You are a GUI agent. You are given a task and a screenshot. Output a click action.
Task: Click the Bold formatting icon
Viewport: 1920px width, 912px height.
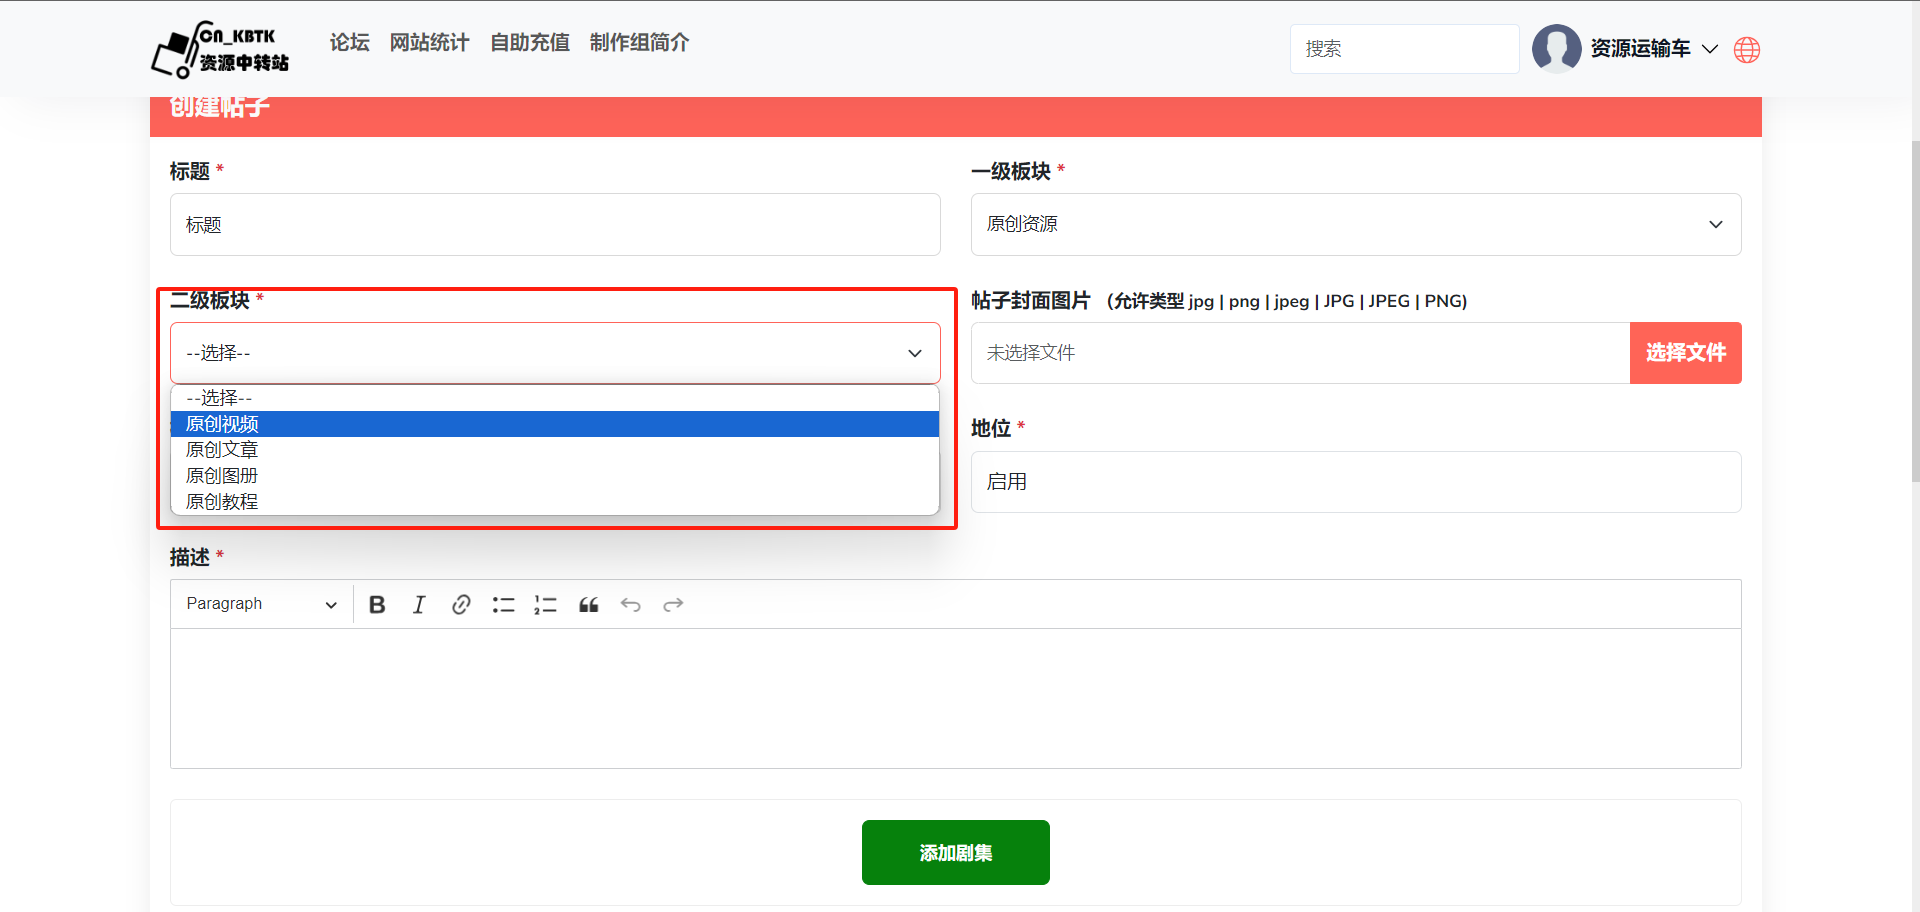(x=377, y=605)
